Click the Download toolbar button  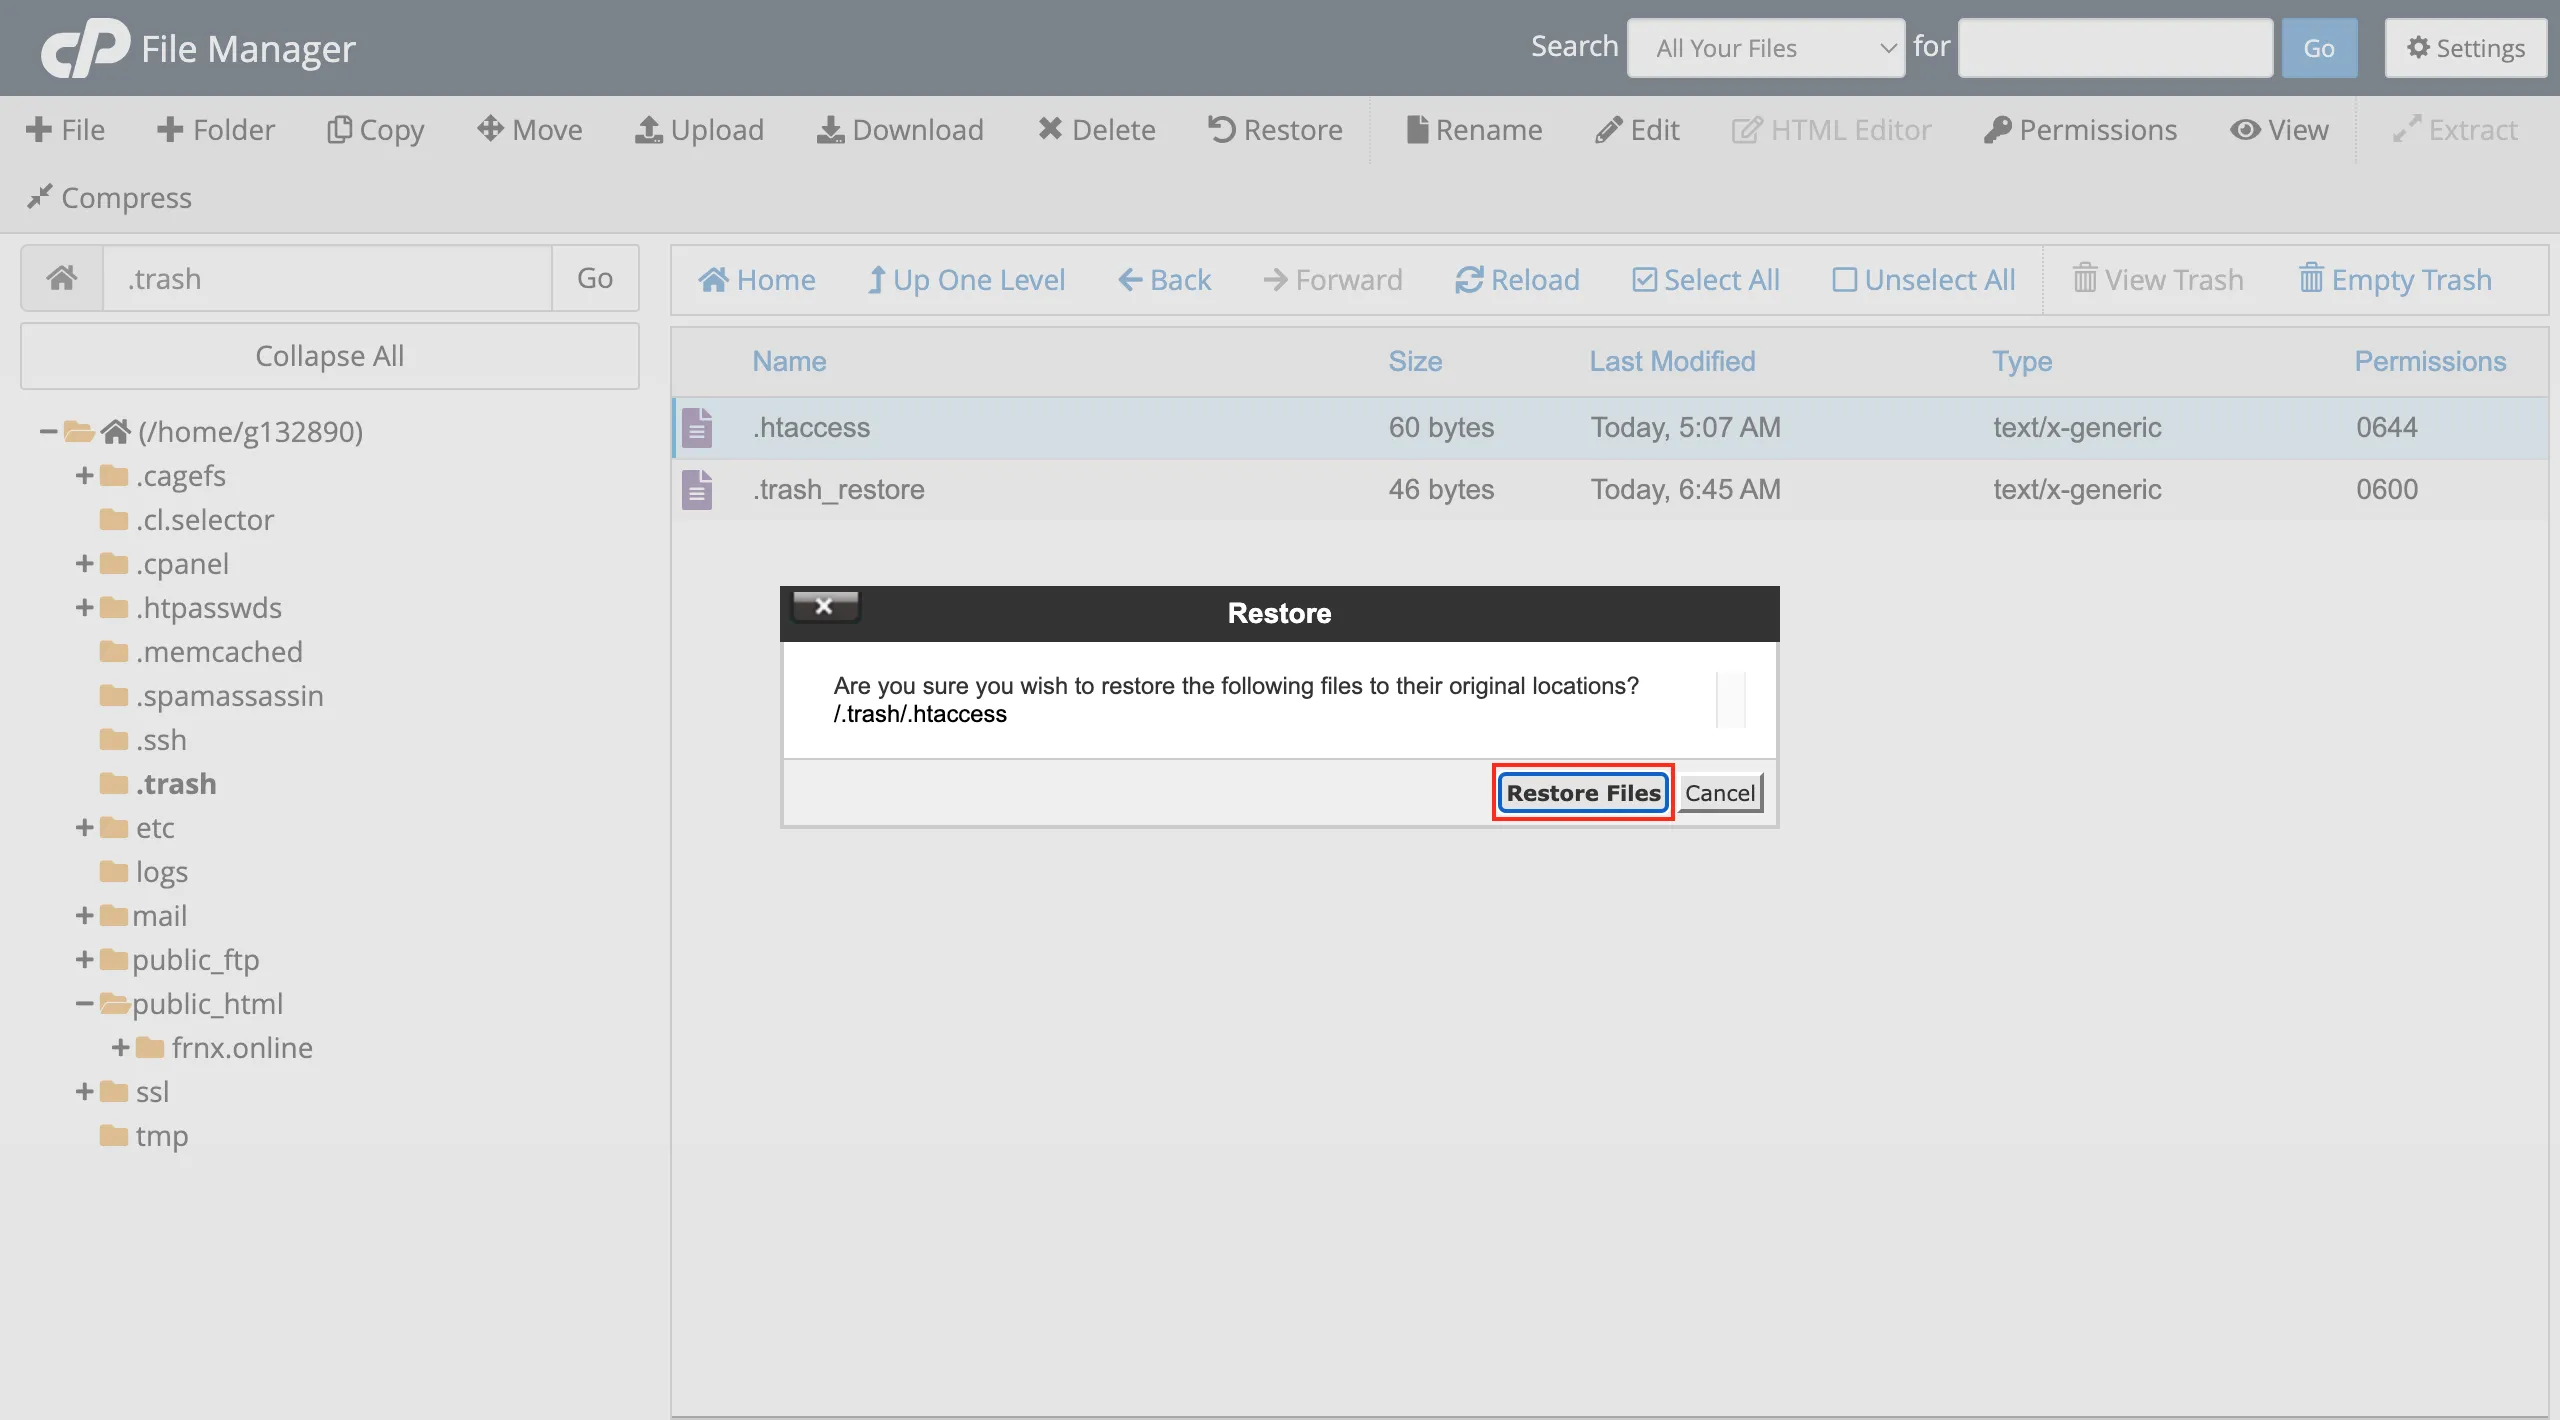tap(900, 129)
